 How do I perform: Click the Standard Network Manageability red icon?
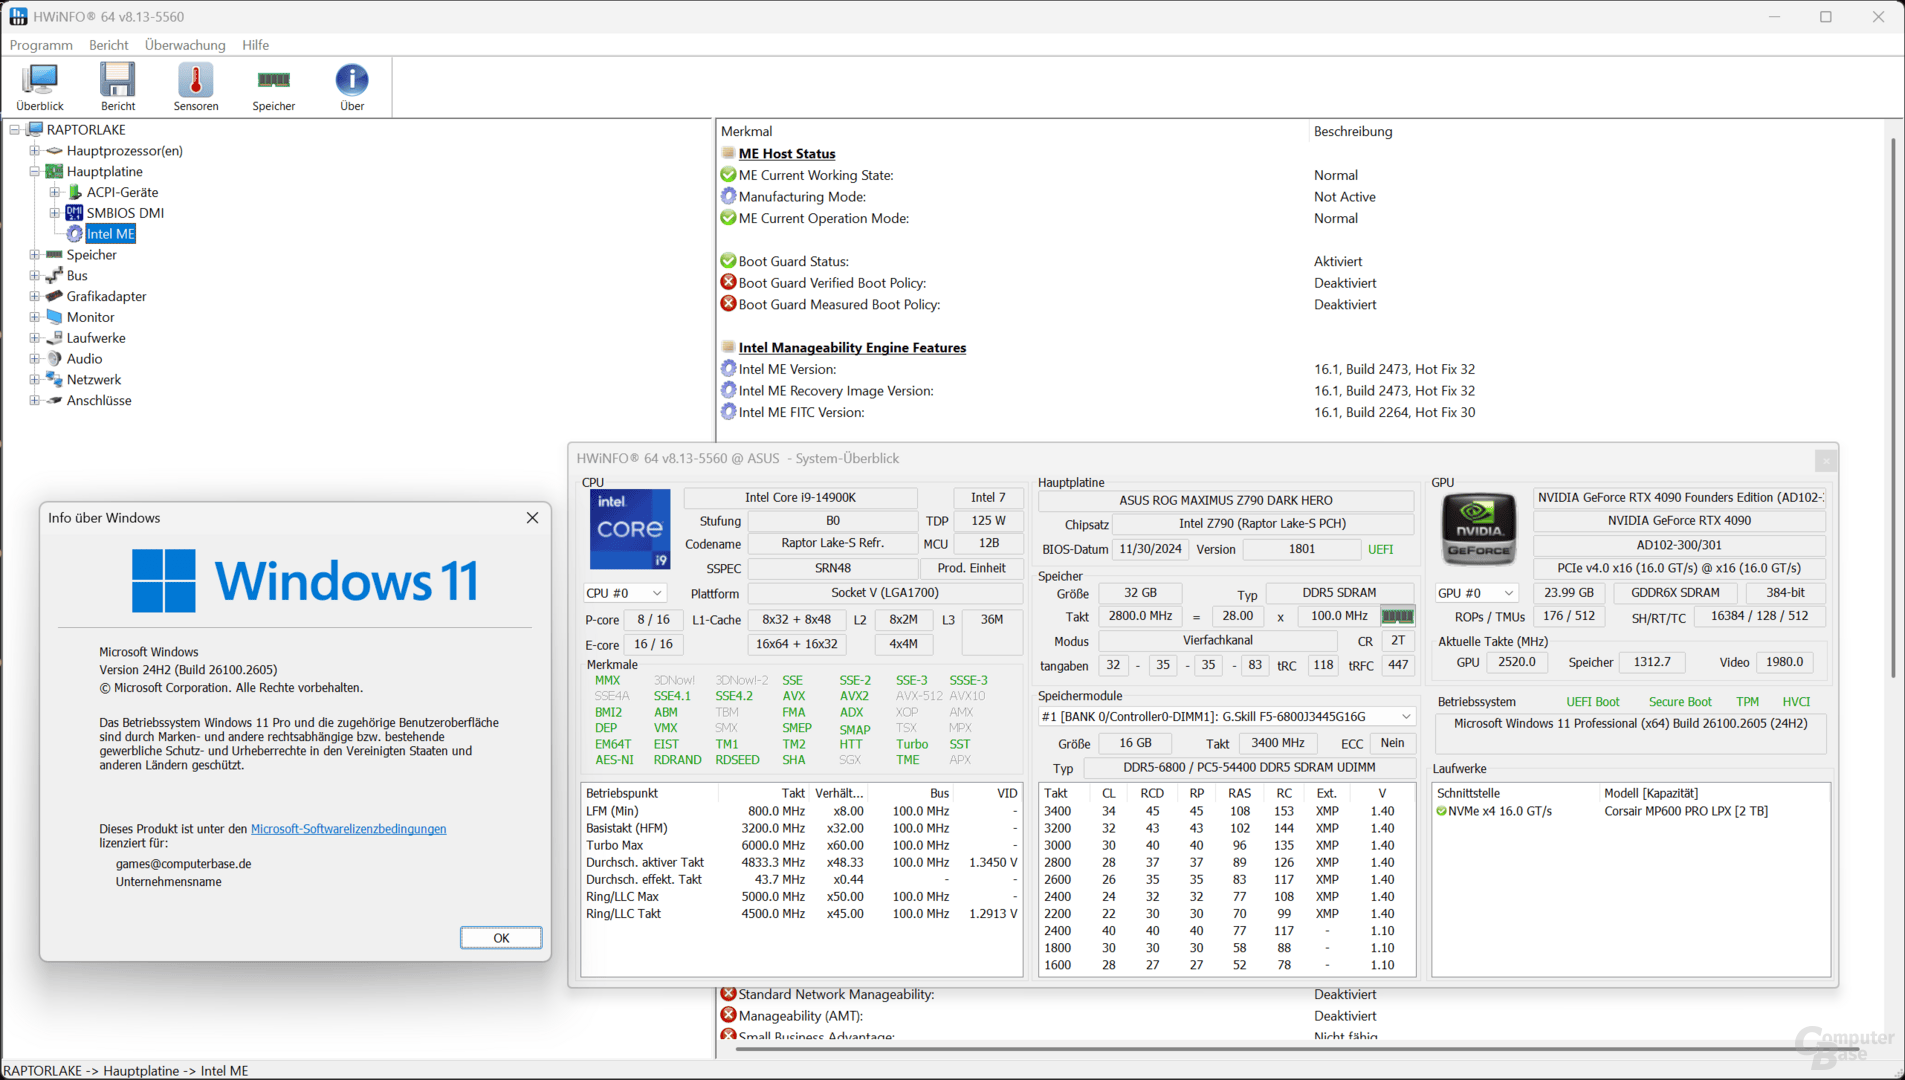[x=728, y=994]
